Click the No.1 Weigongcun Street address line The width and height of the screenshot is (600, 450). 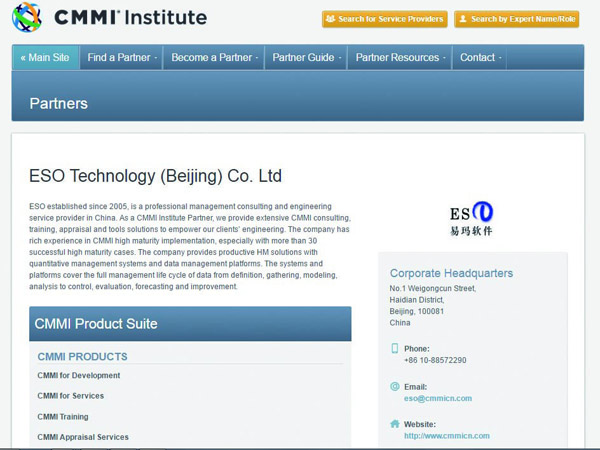tap(433, 288)
